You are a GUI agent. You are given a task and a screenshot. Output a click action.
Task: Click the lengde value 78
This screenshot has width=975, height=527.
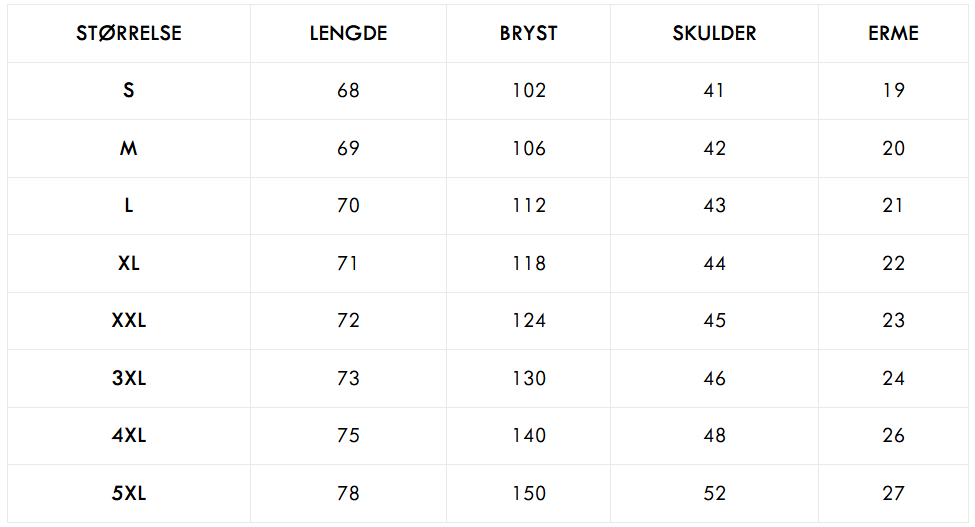click(348, 493)
